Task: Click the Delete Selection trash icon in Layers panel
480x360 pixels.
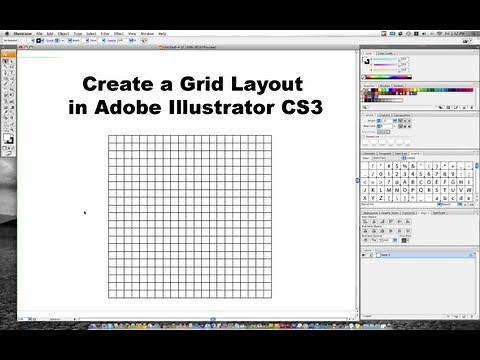Action: [x=471, y=316]
